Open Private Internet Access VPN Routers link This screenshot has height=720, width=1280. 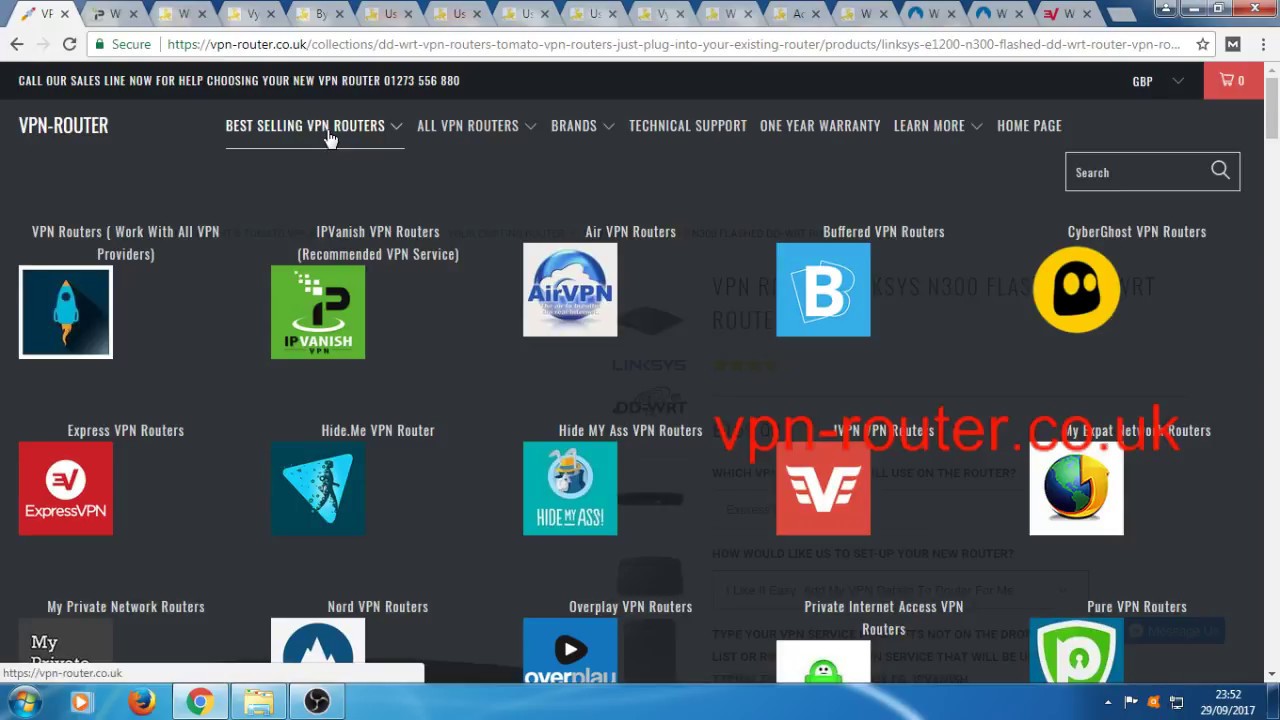[x=884, y=618]
